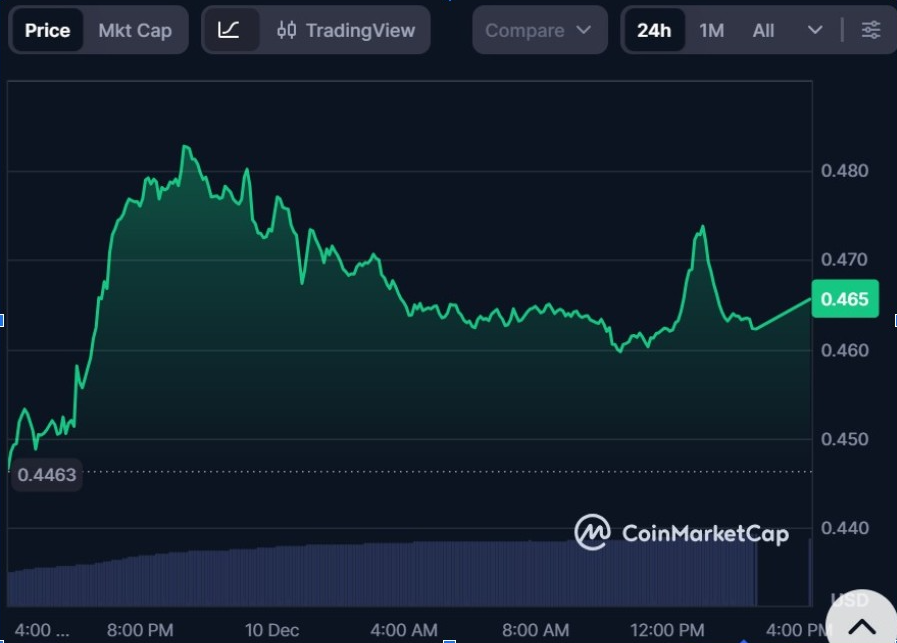Open the TradingView chart mode
The height and width of the screenshot is (643, 897).
(x=346, y=30)
